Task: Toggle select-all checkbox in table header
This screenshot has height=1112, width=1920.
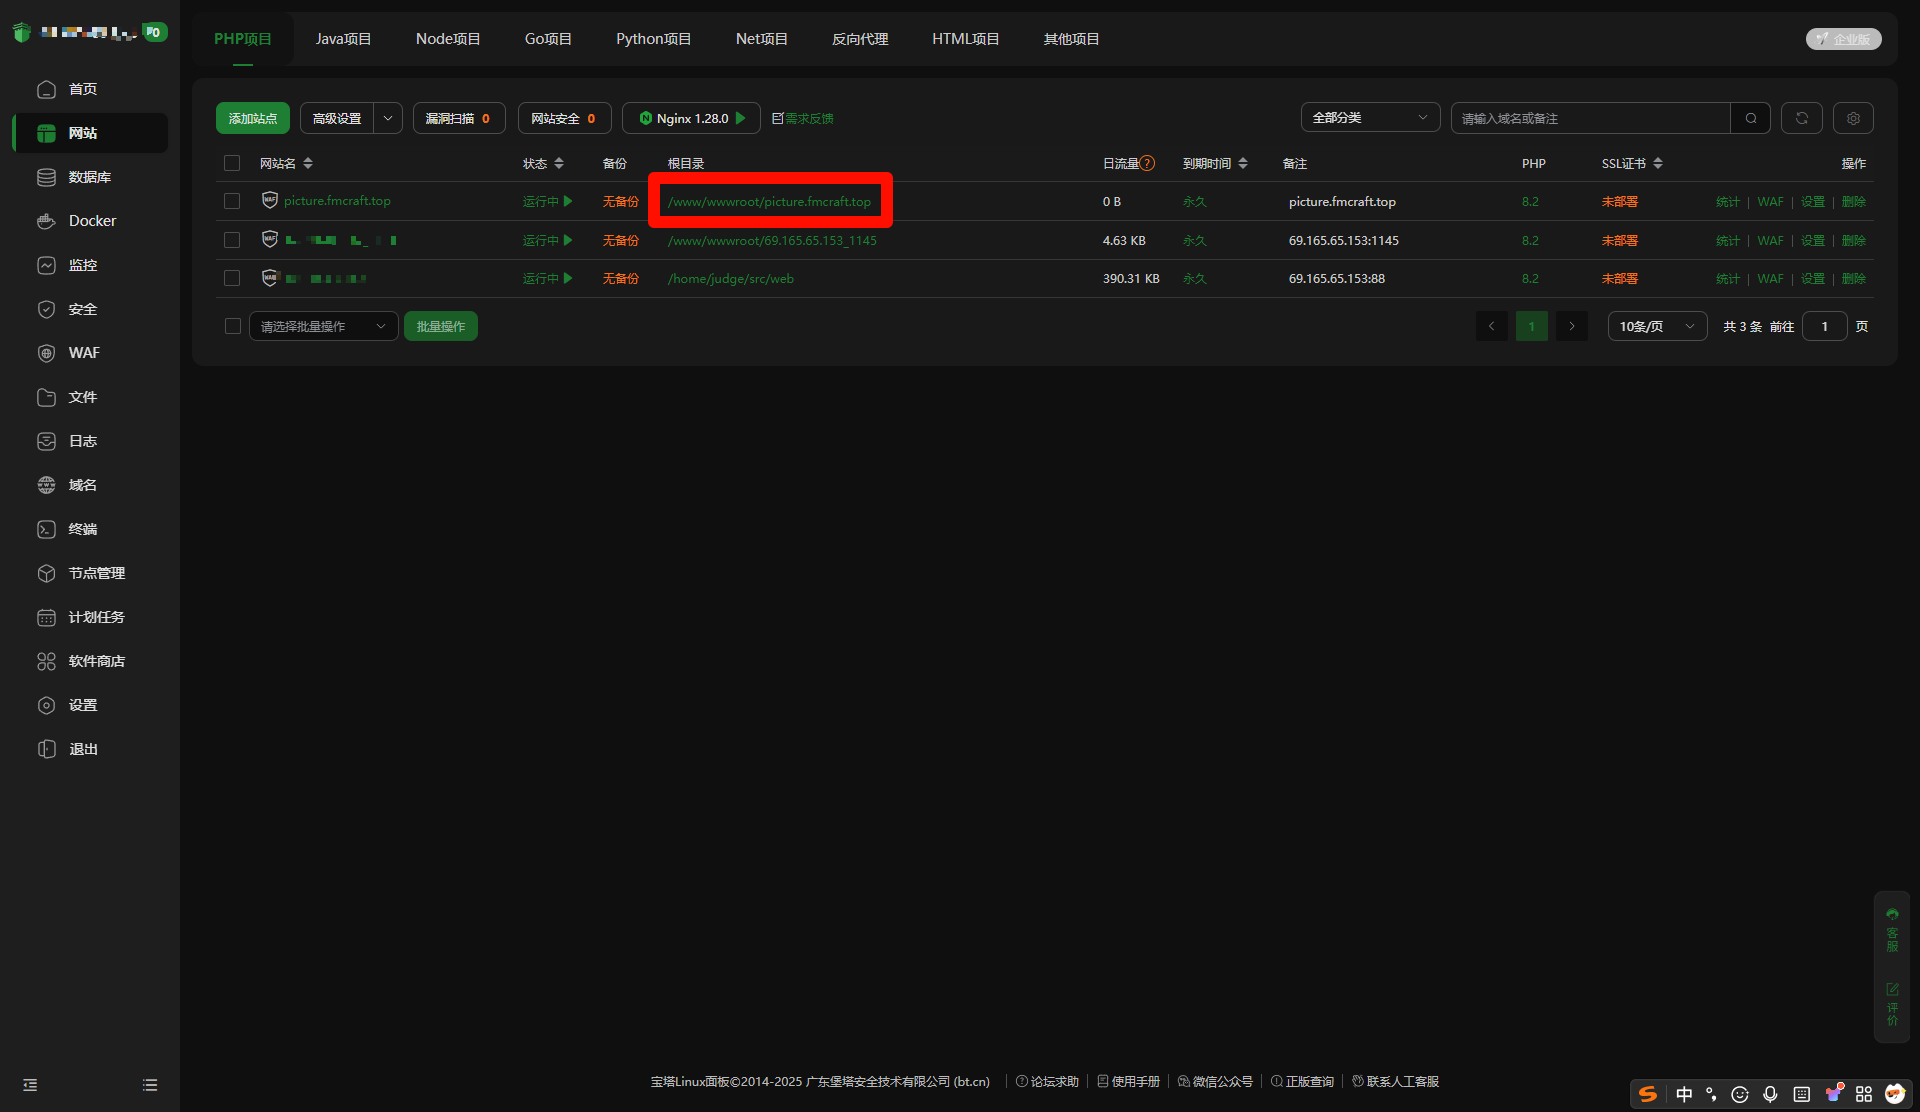Action: (x=232, y=163)
